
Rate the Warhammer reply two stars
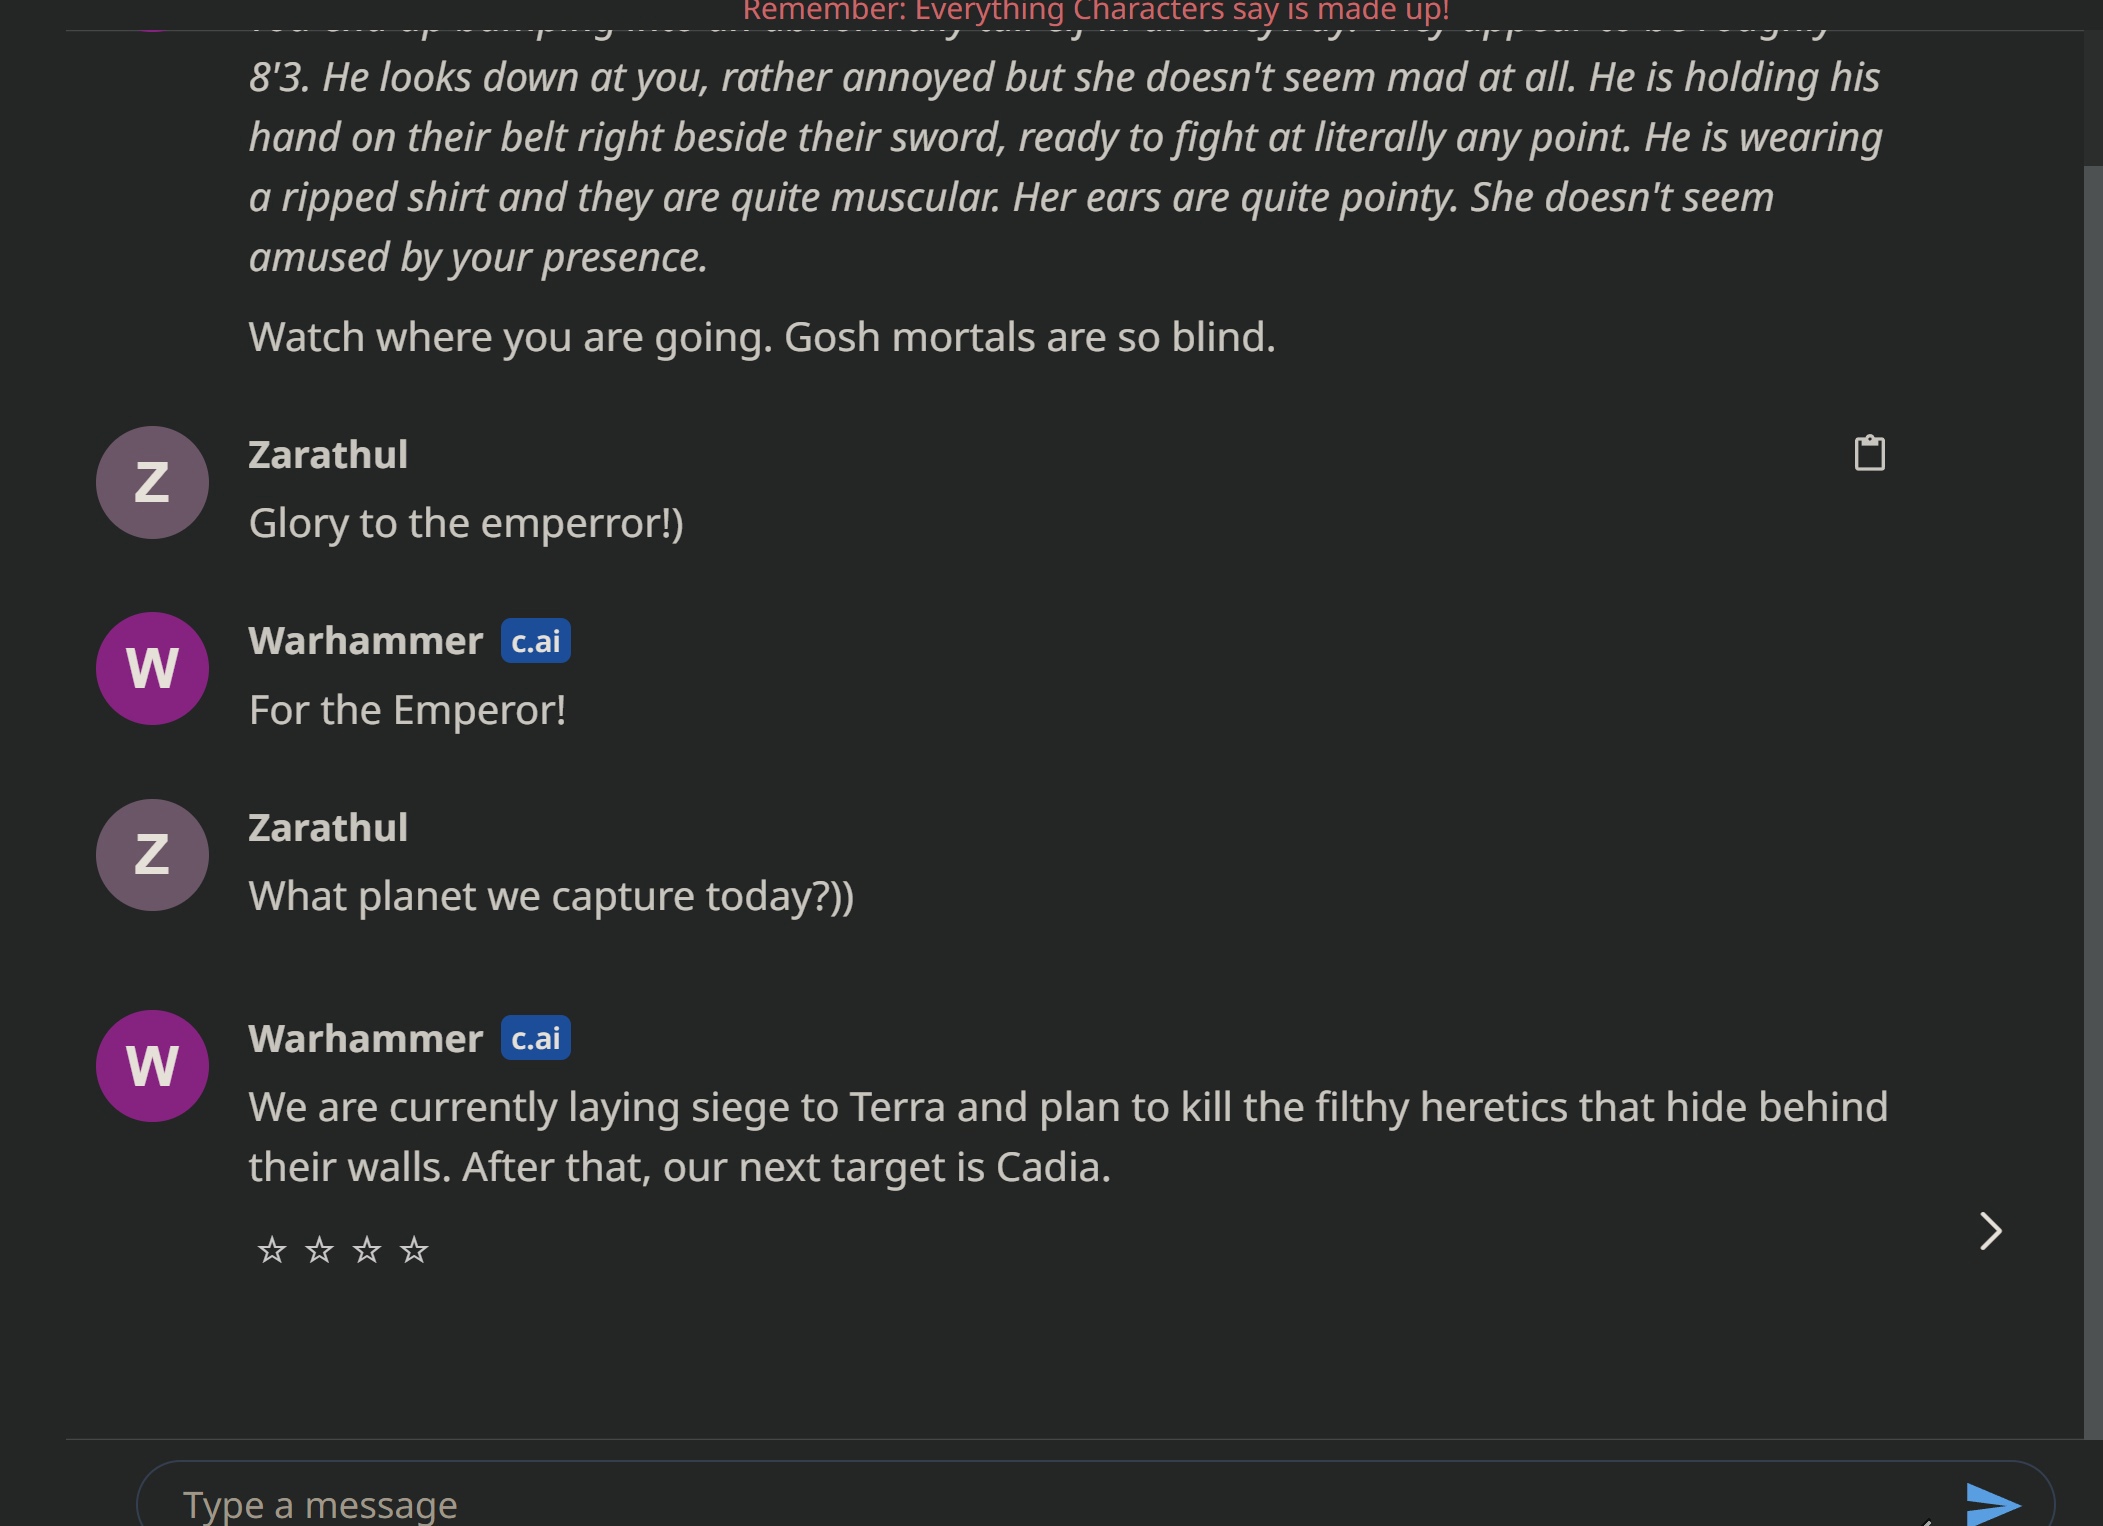pos(319,1250)
